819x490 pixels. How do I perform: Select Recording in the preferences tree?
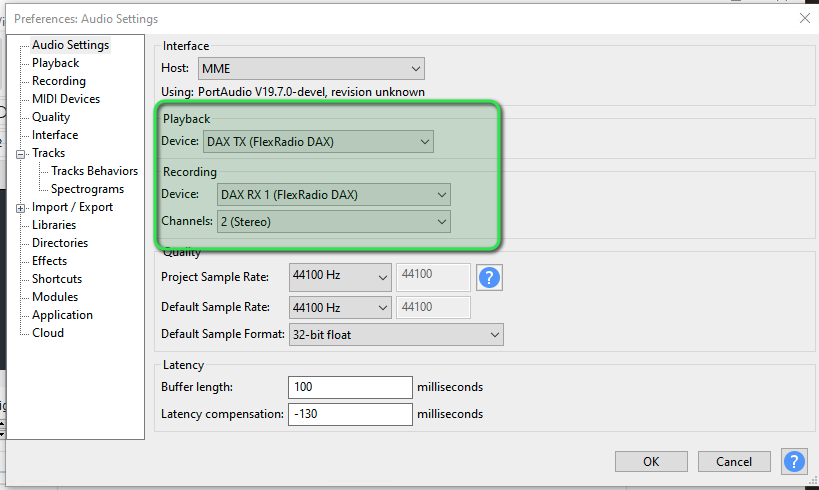pos(58,81)
